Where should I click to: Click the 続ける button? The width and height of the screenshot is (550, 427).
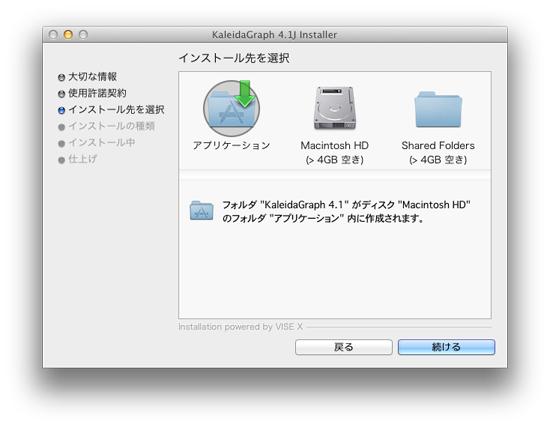[x=446, y=347]
